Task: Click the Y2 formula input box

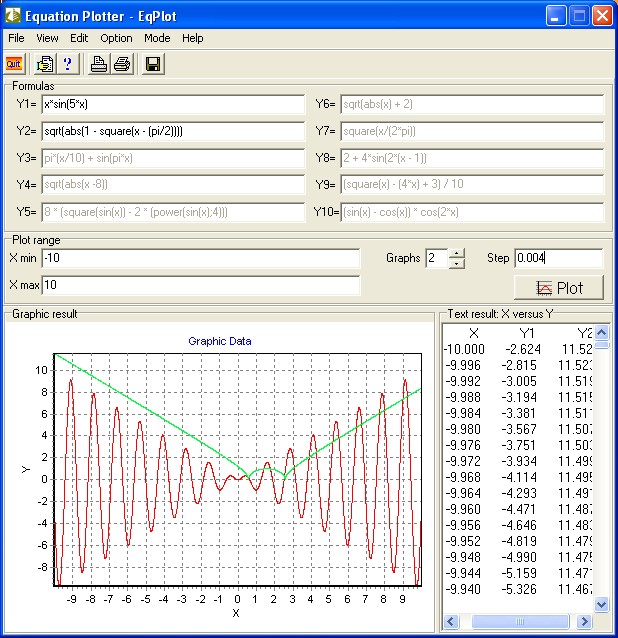Action: coord(172,131)
